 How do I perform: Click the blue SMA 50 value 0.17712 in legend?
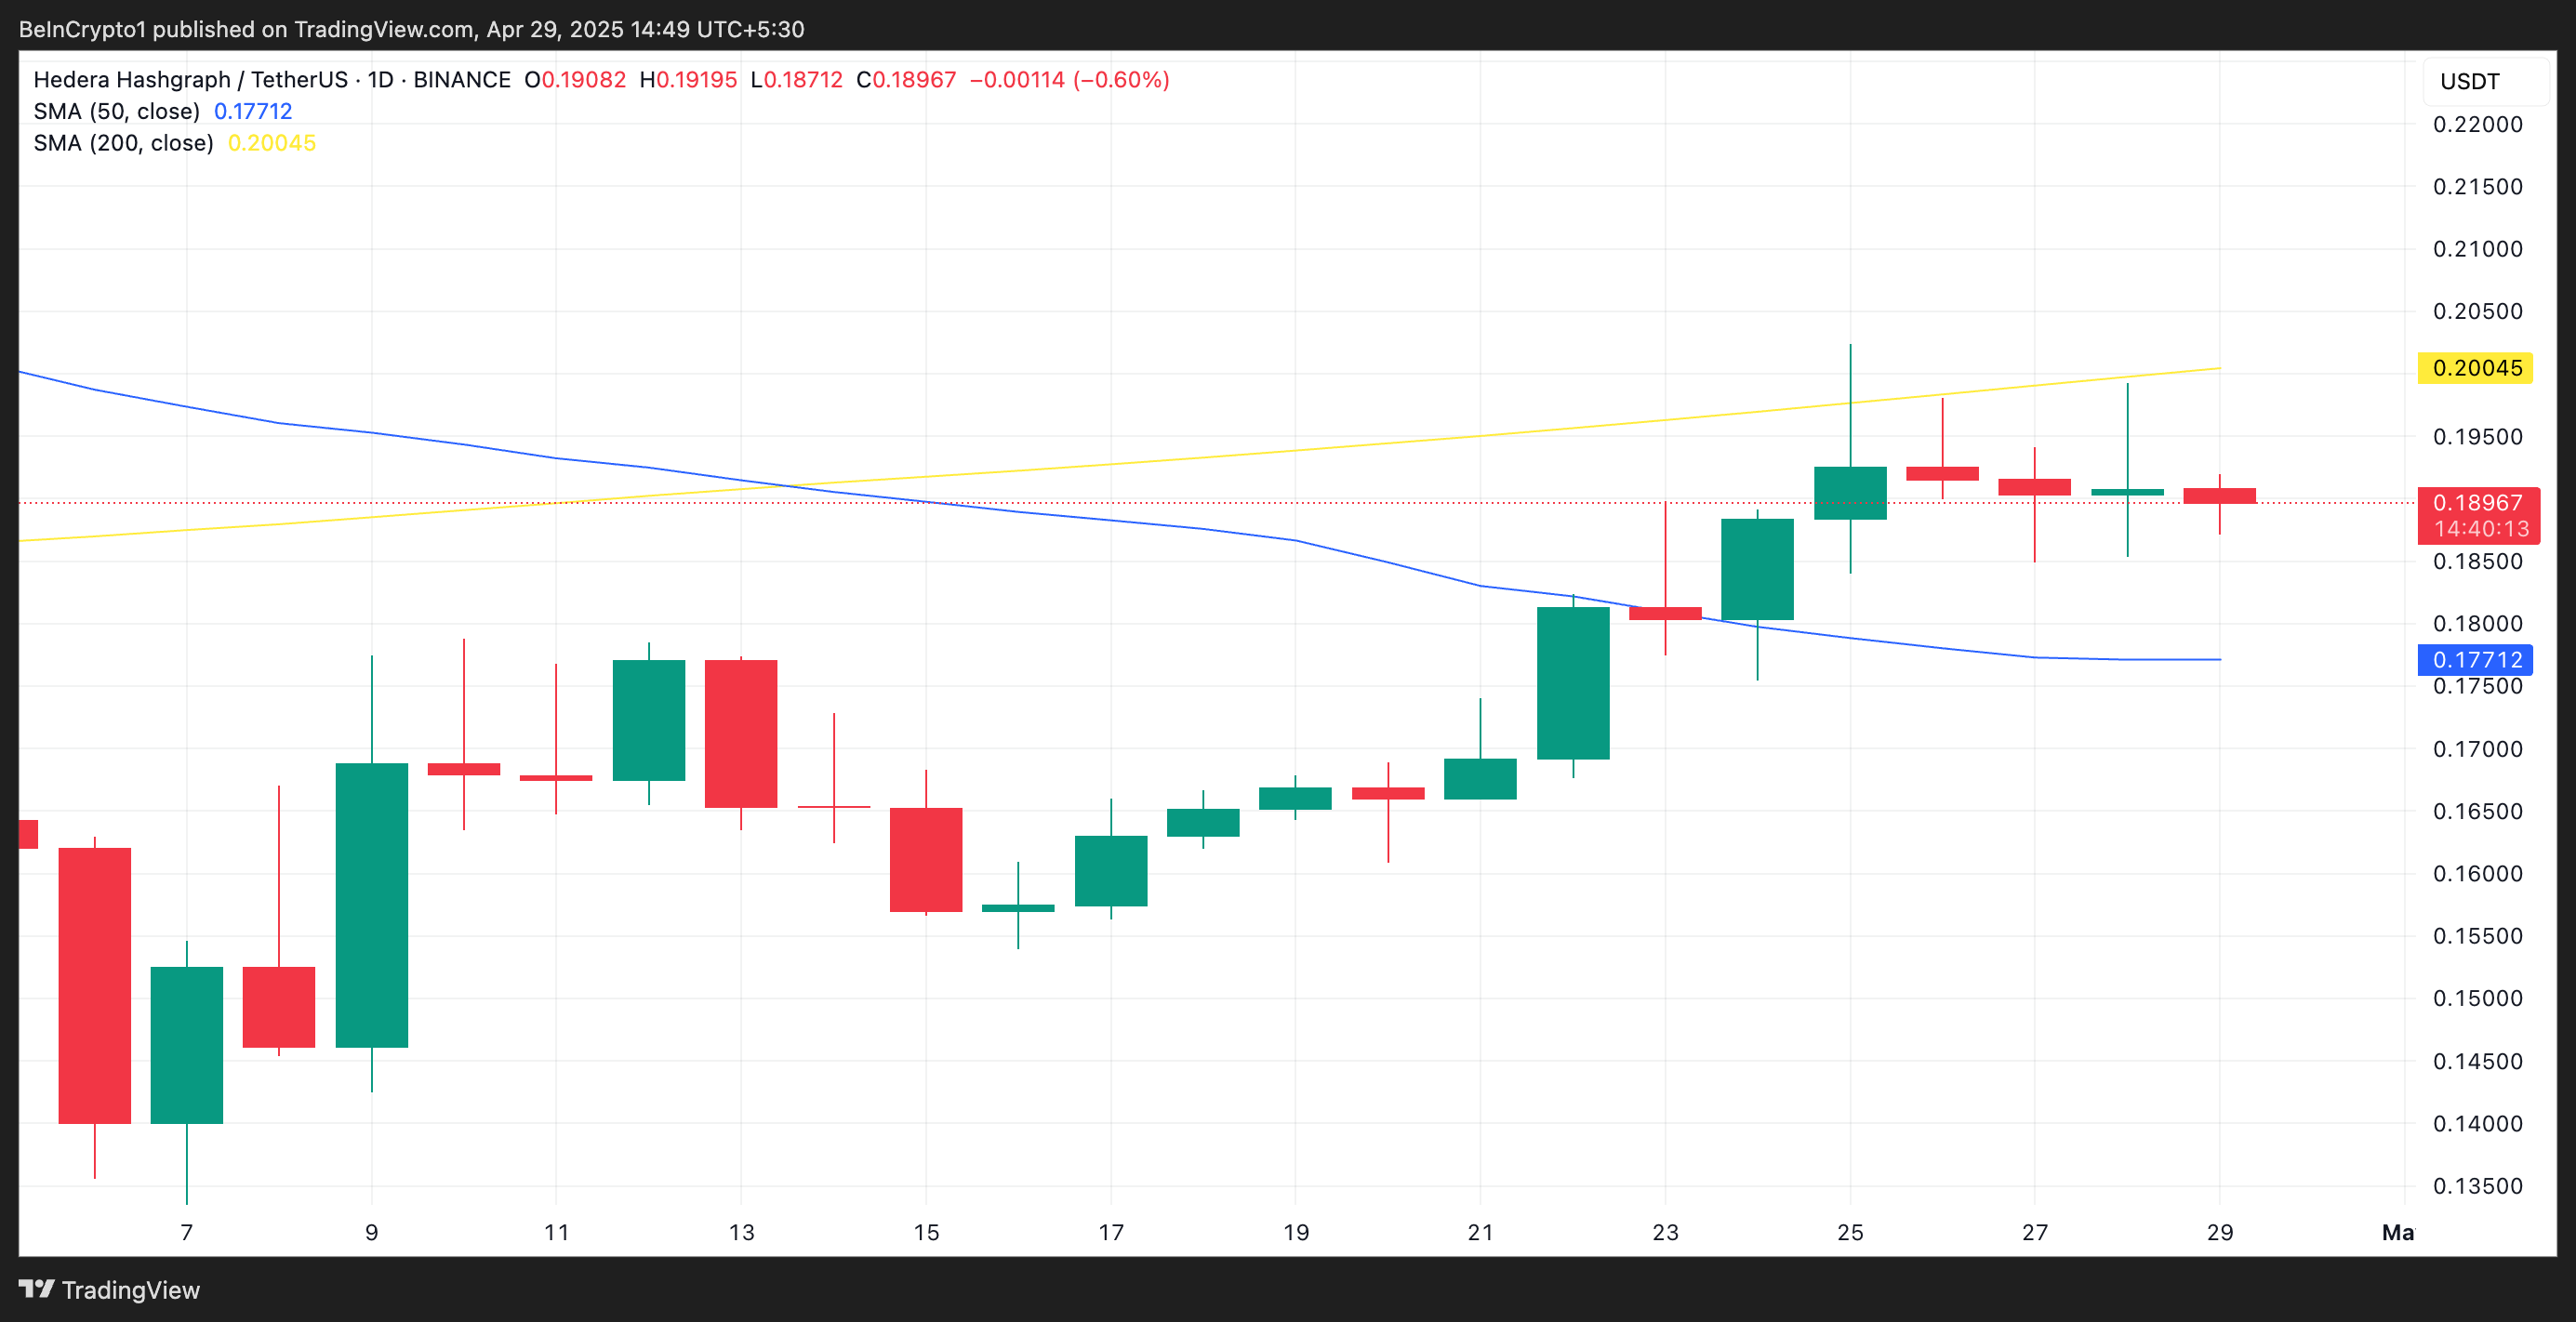click(253, 111)
